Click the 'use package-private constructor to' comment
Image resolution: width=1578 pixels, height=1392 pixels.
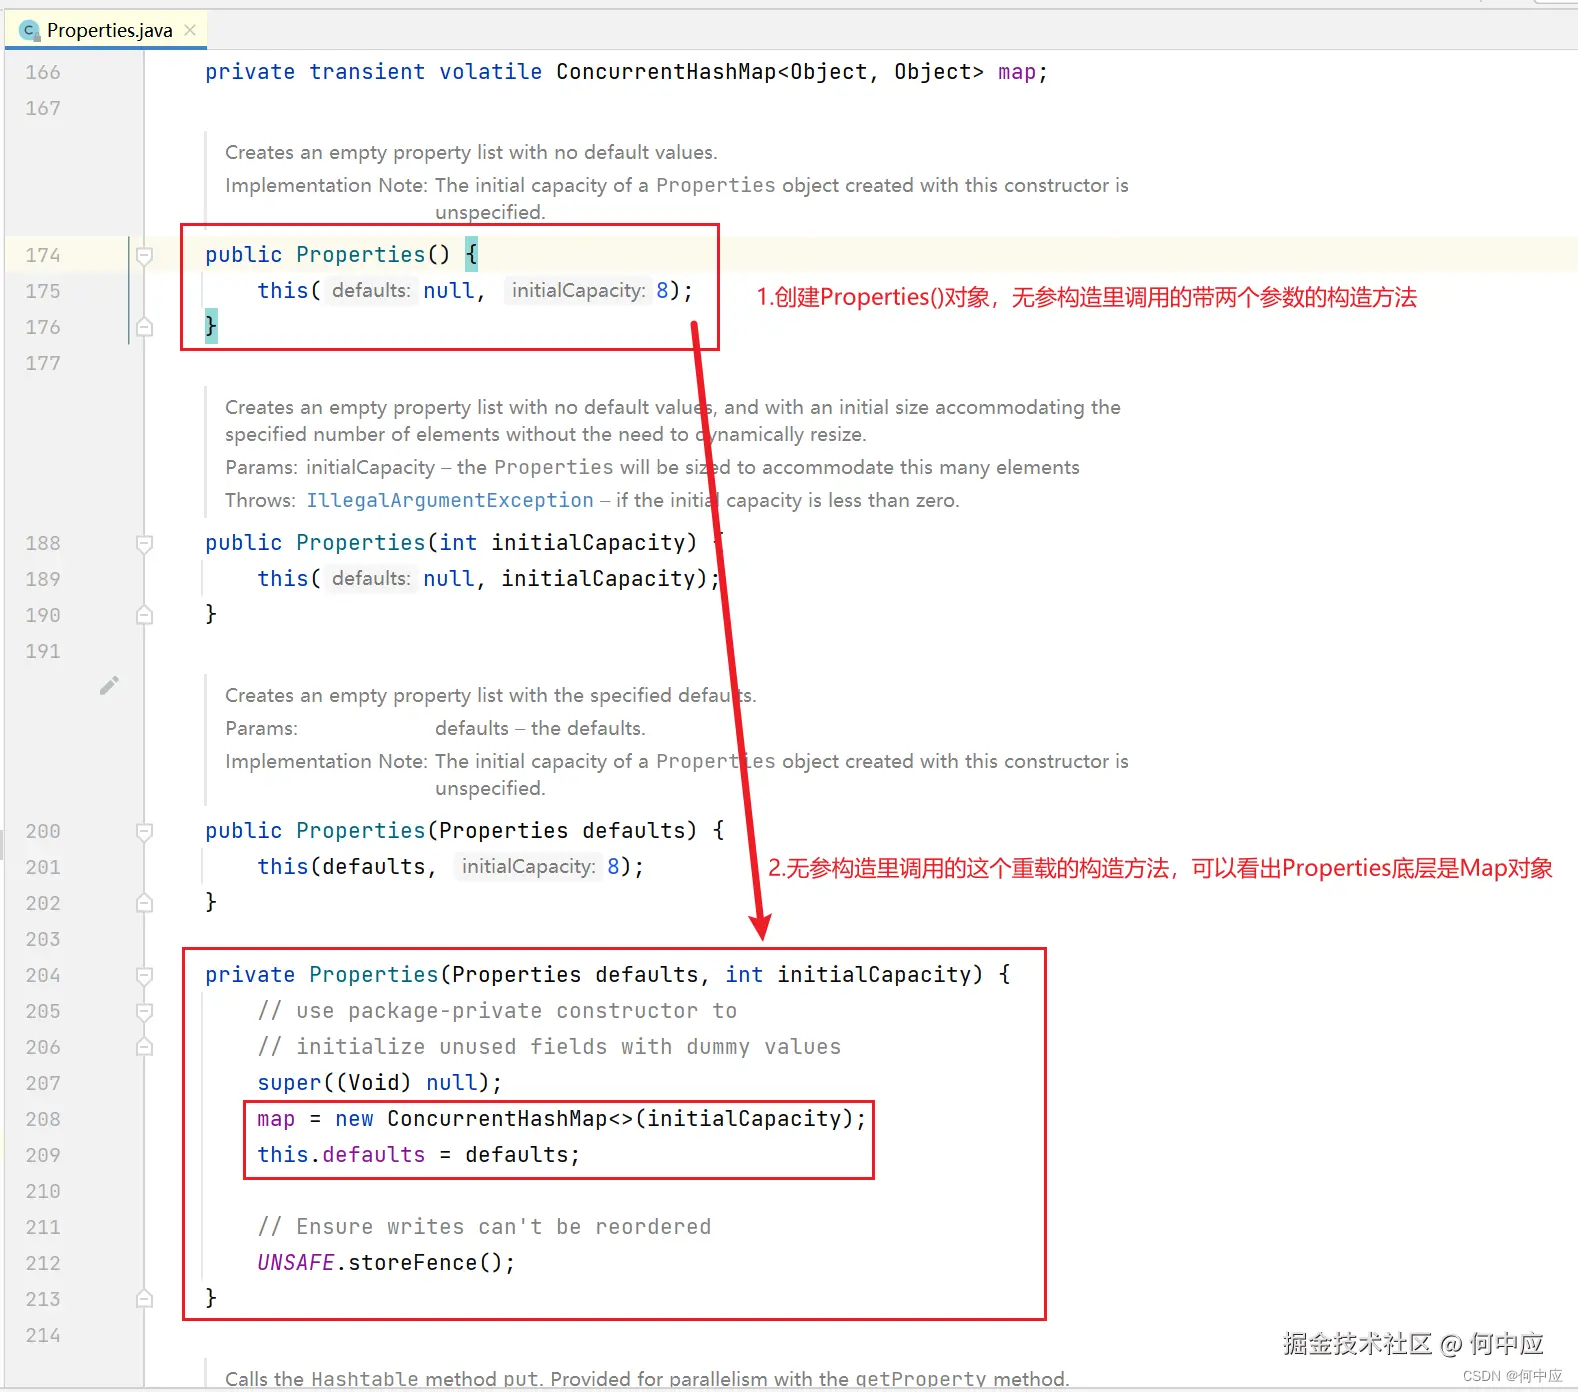(497, 1011)
